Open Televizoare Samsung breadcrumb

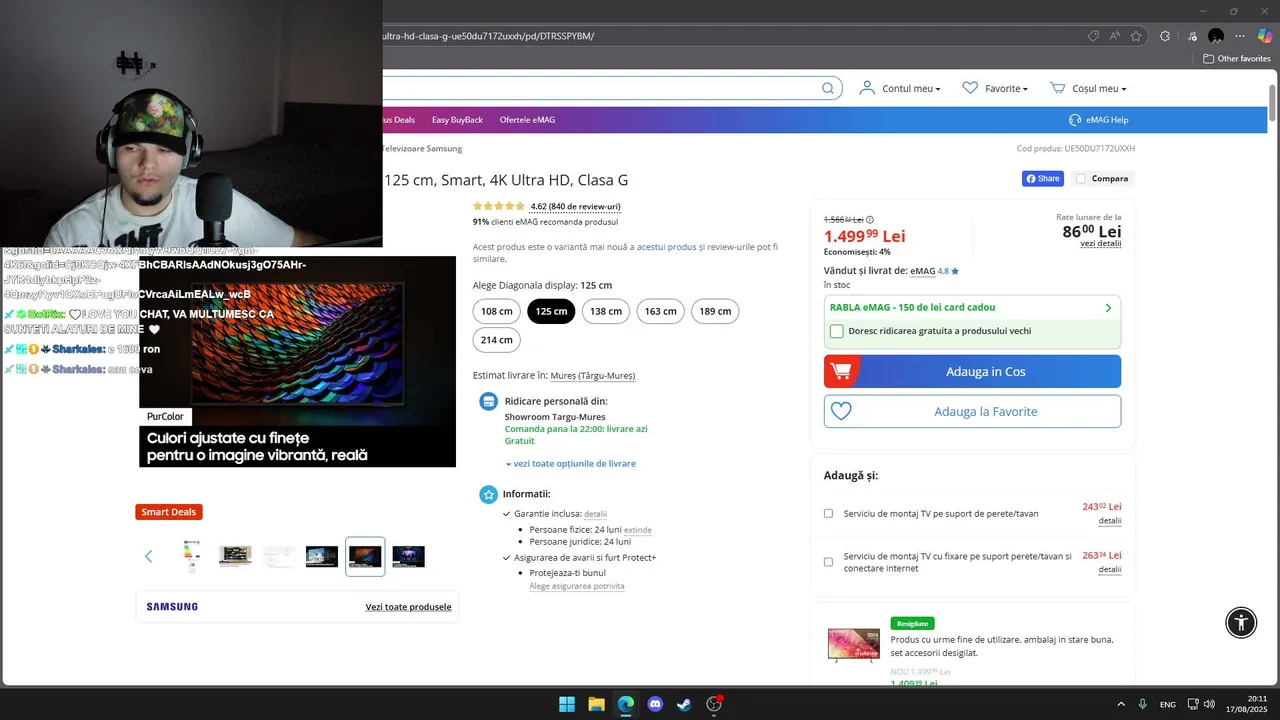[422, 148]
